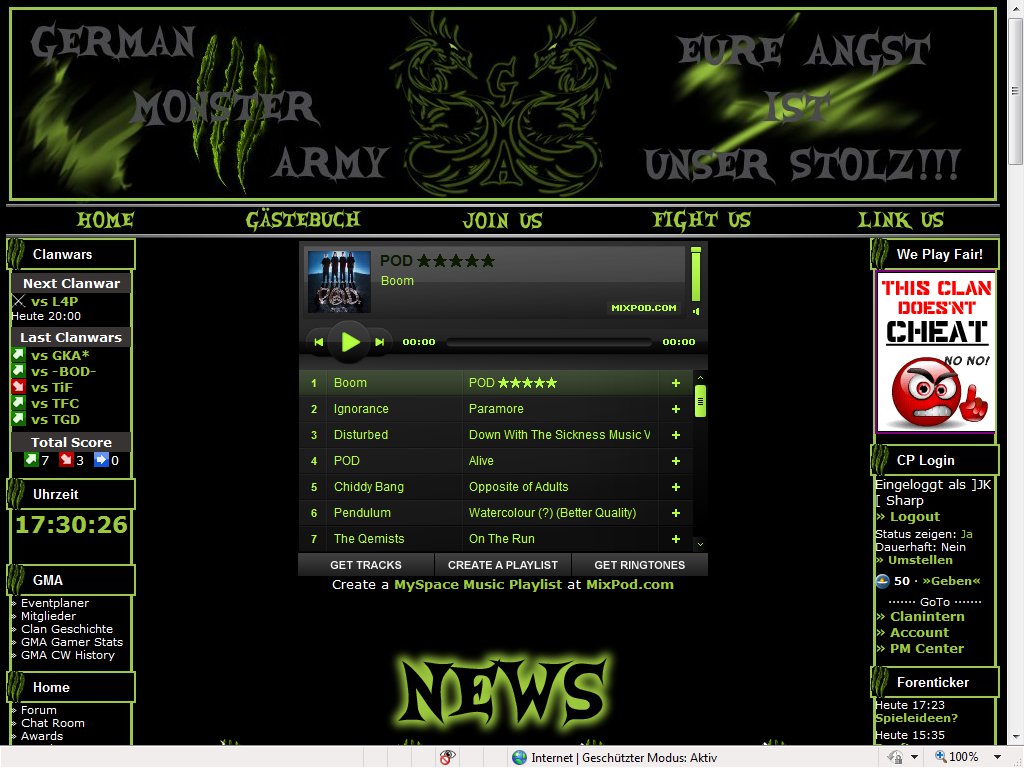Click the POD album cover thumbnail
The height and width of the screenshot is (768, 1024).
[339, 282]
